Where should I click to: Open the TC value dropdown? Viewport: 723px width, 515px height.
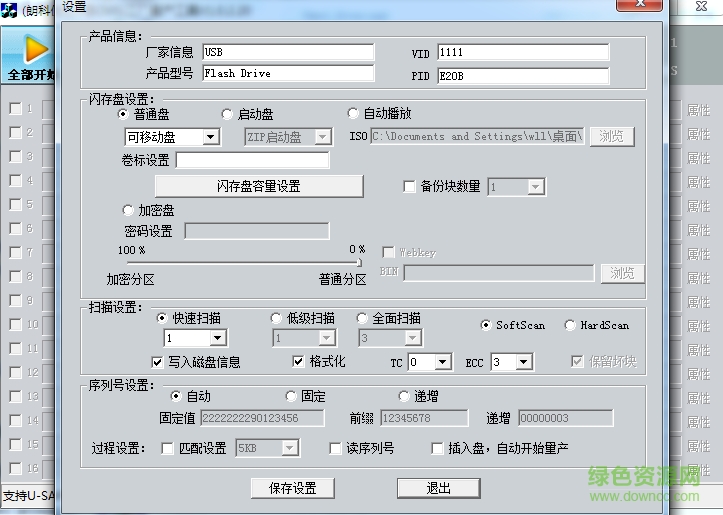443,362
